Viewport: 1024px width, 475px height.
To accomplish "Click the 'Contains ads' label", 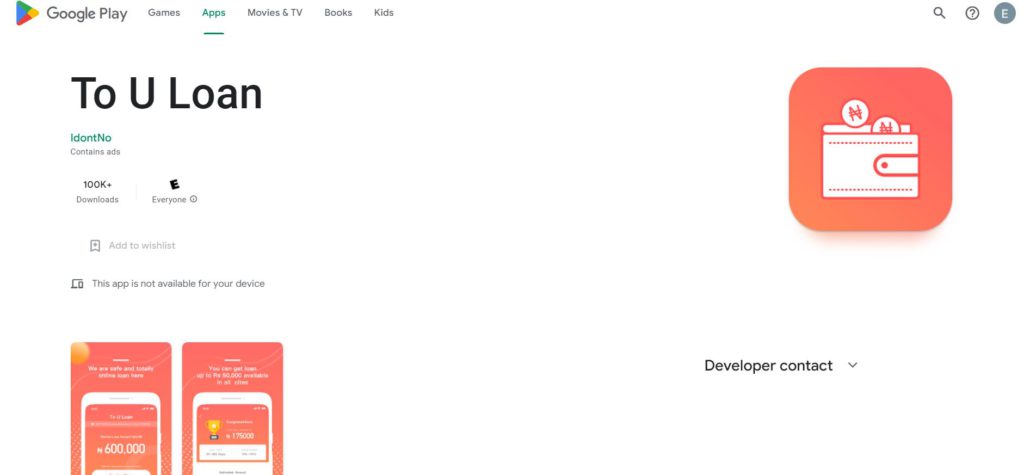I will pyautogui.click(x=95, y=152).
